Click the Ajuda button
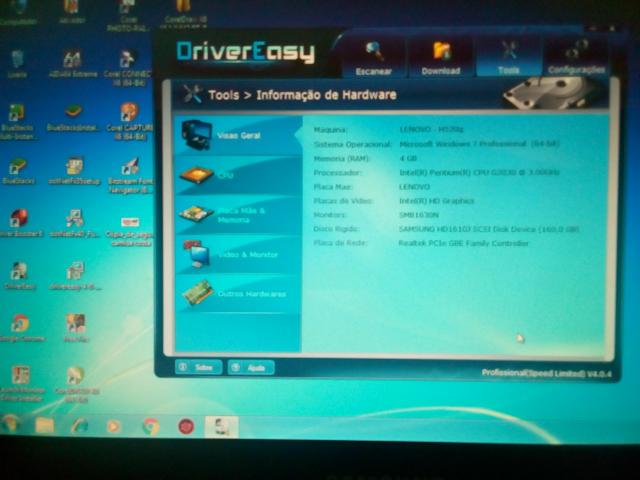This screenshot has height=480, width=640. point(251,367)
